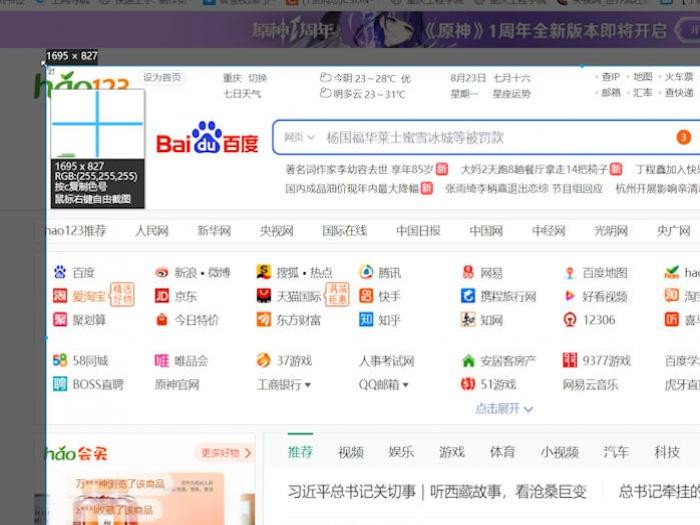The image size is (700, 525).
Task: Click the 百度 paw icon in site grid
Action: pos(60,272)
